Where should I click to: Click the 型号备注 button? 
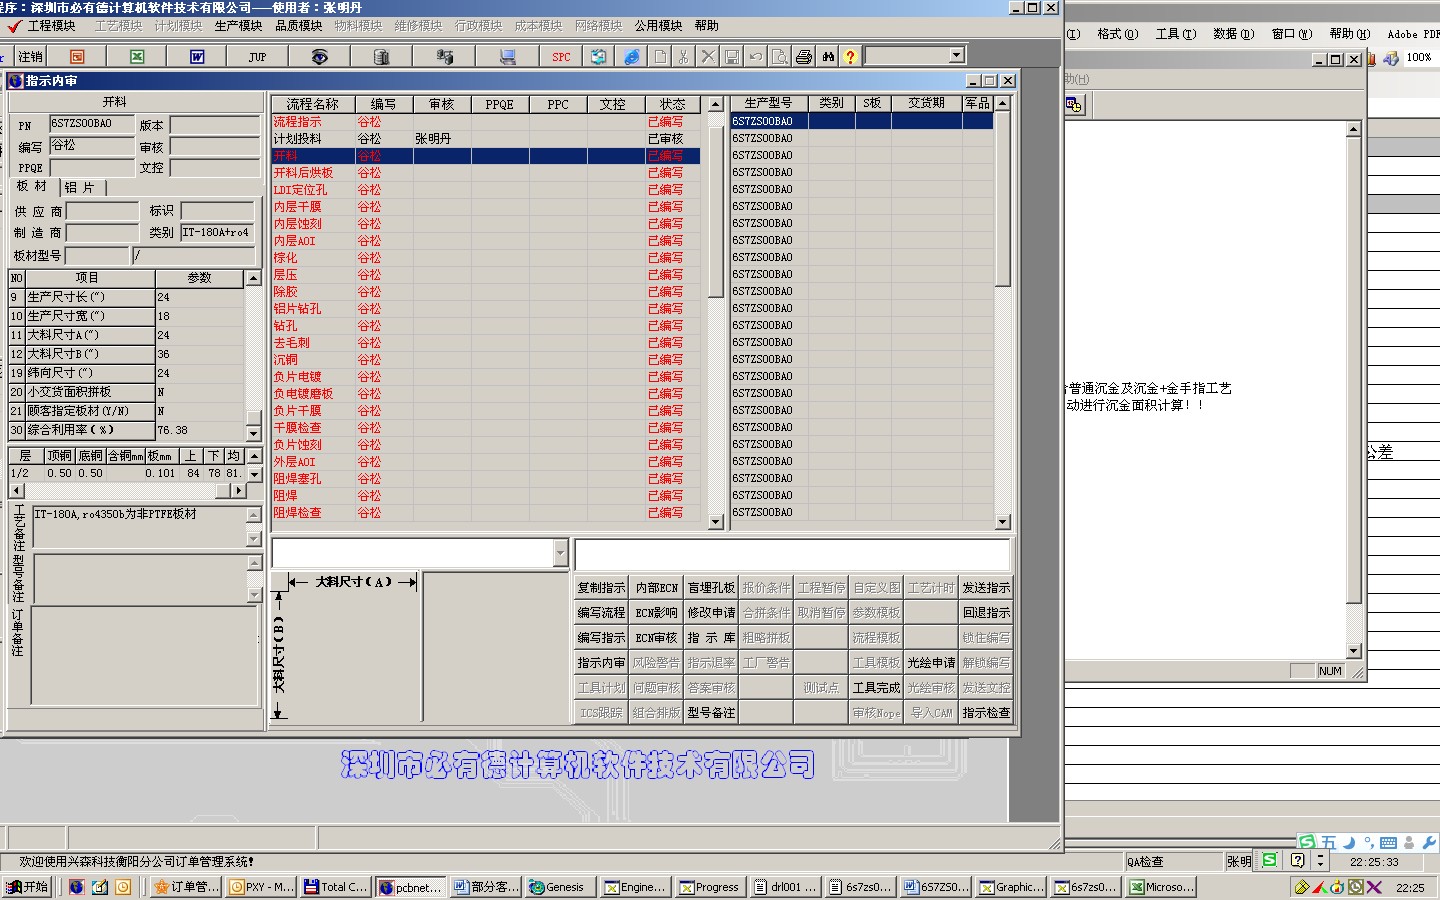[711, 713]
